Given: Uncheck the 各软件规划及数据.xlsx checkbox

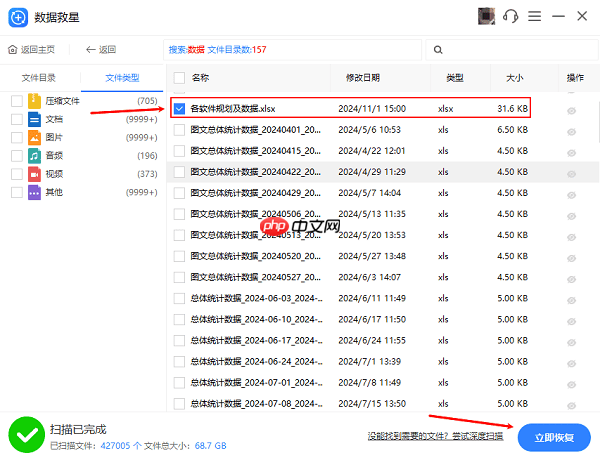Looking at the screenshot, I should [179, 109].
